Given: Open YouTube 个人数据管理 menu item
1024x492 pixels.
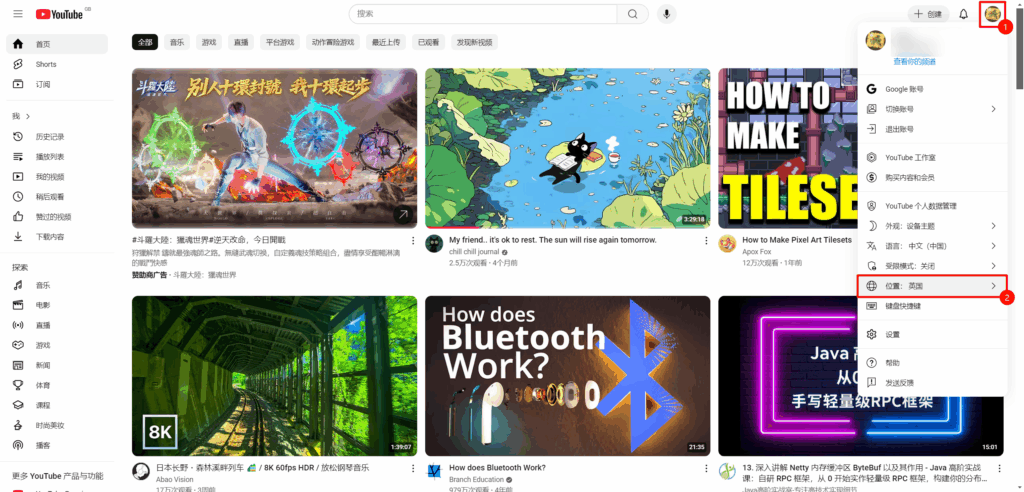Looking at the screenshot, I should 933,206.
